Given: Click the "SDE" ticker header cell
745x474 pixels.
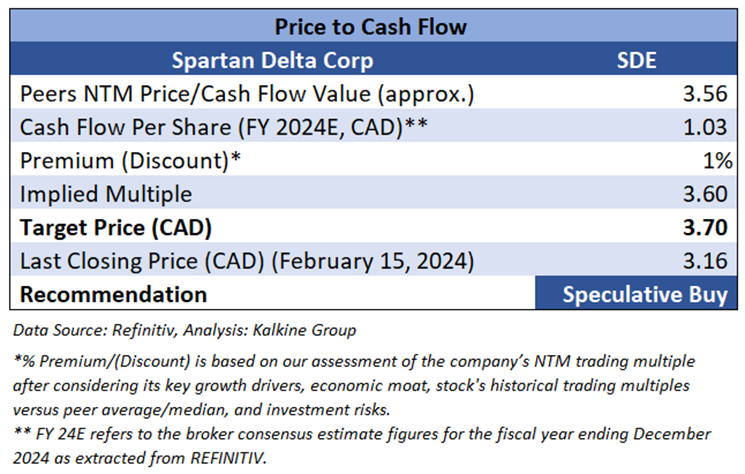Looking at the screenshot, I should pos(636,60).
